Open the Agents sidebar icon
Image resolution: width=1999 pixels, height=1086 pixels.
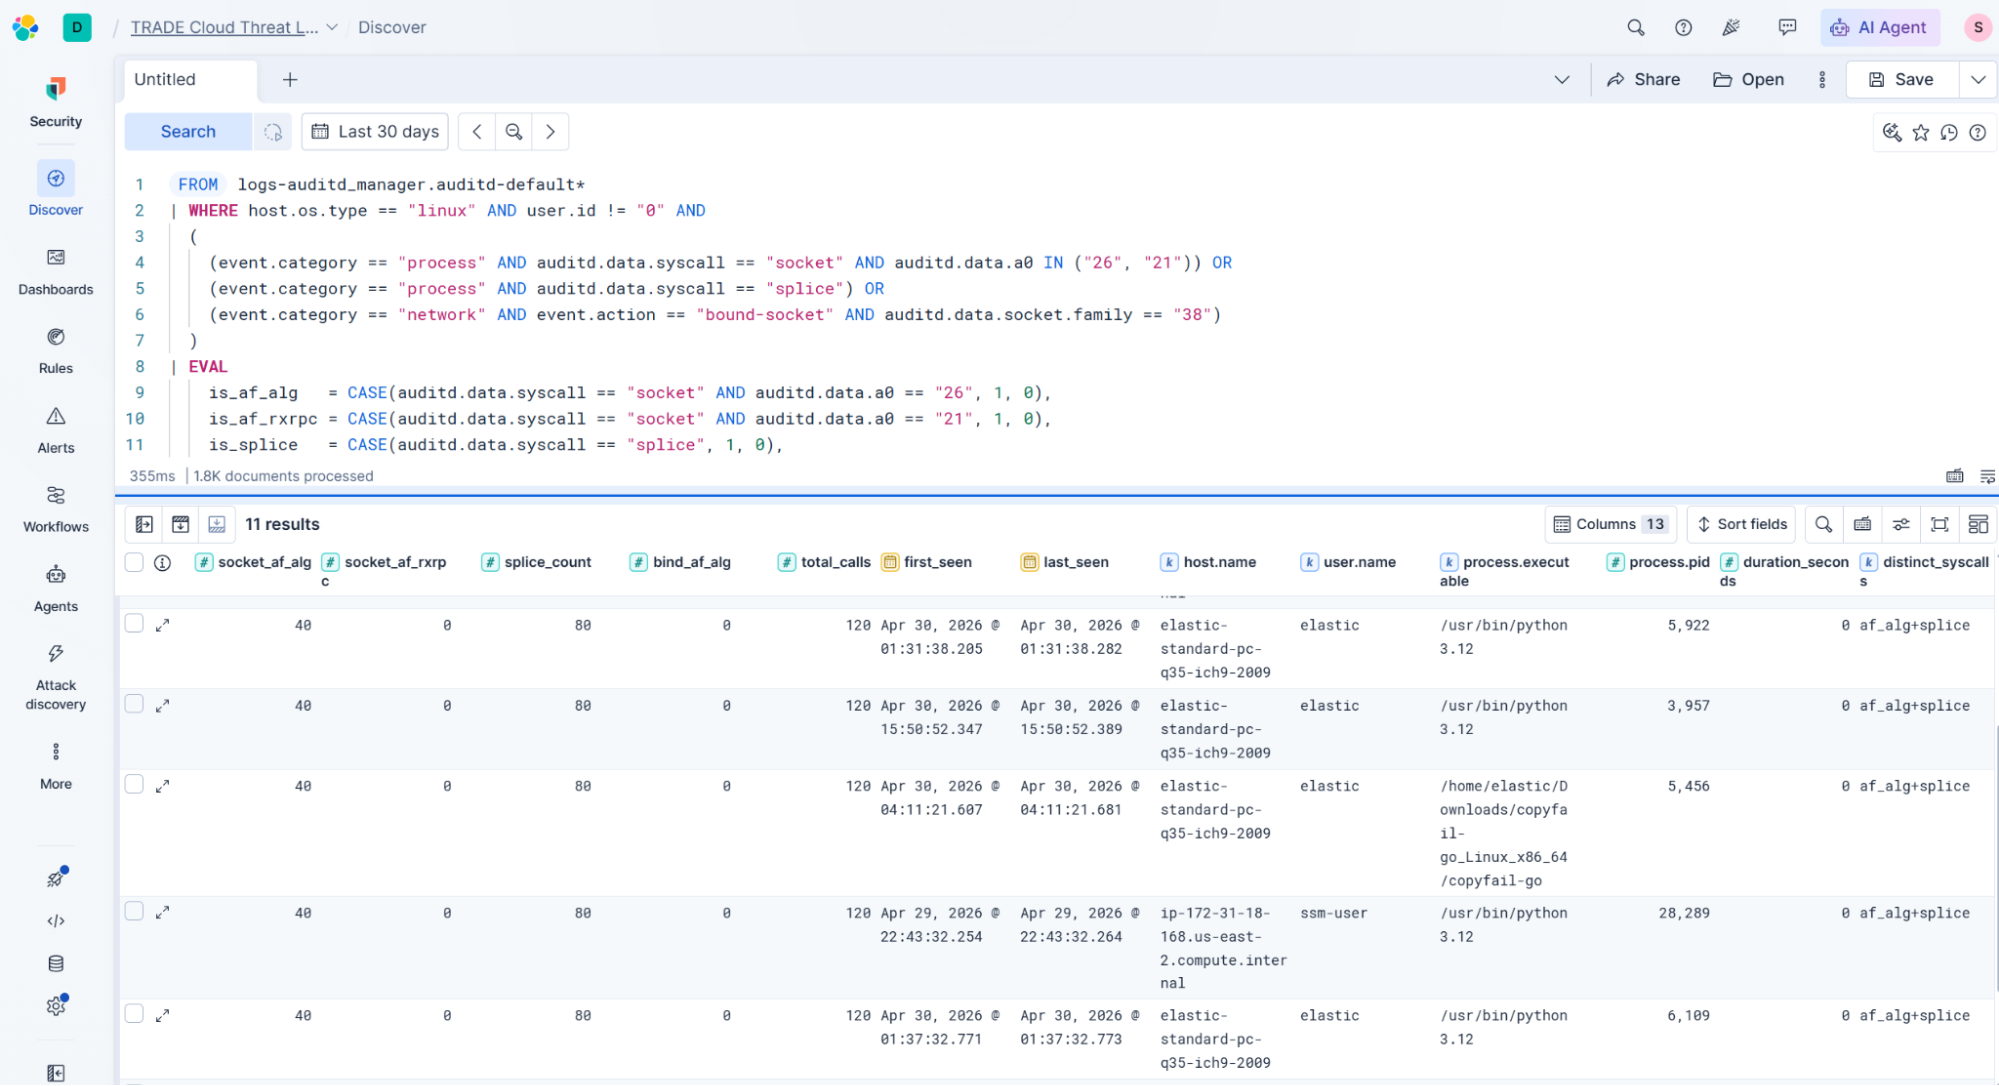55,588
